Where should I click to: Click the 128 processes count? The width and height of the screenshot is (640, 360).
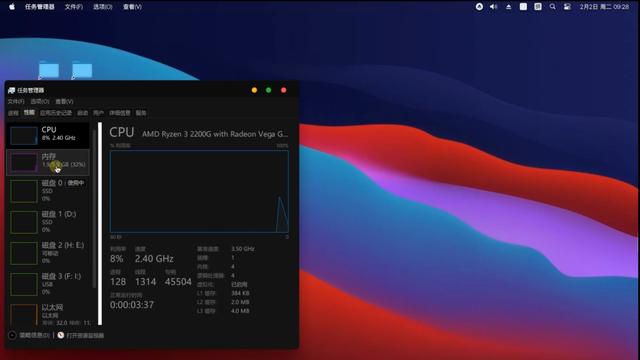tap(118, 282)
